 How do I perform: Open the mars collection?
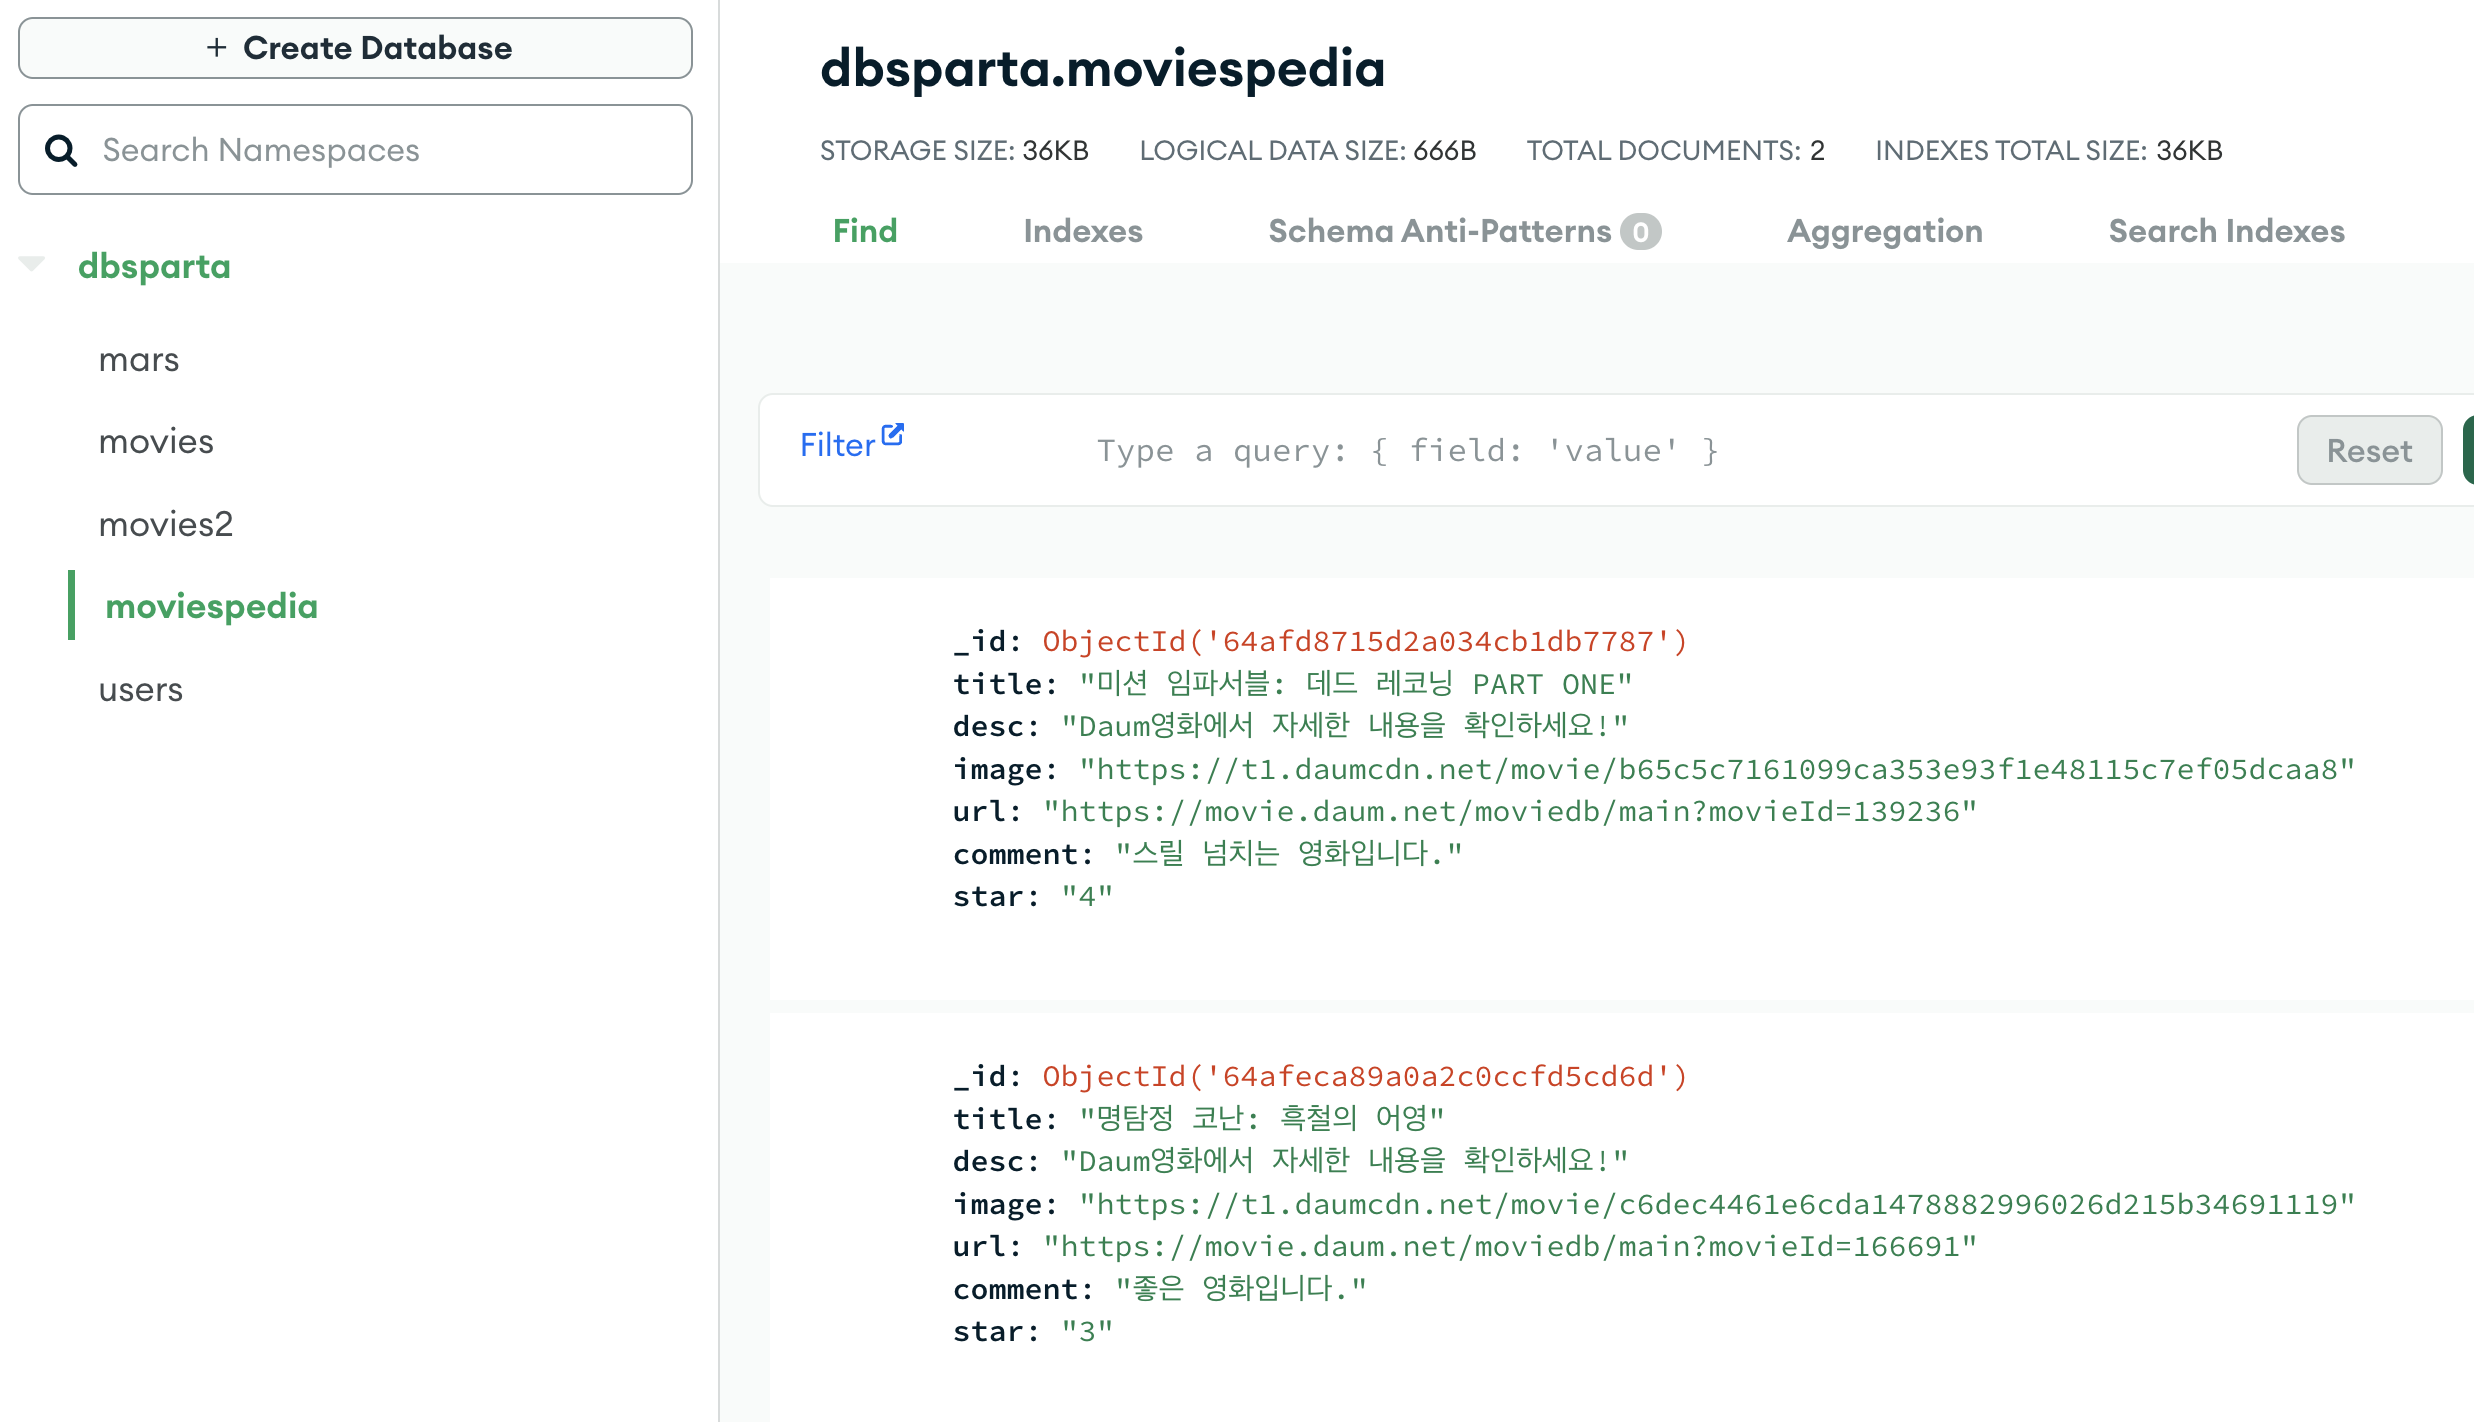click(139, 360)
